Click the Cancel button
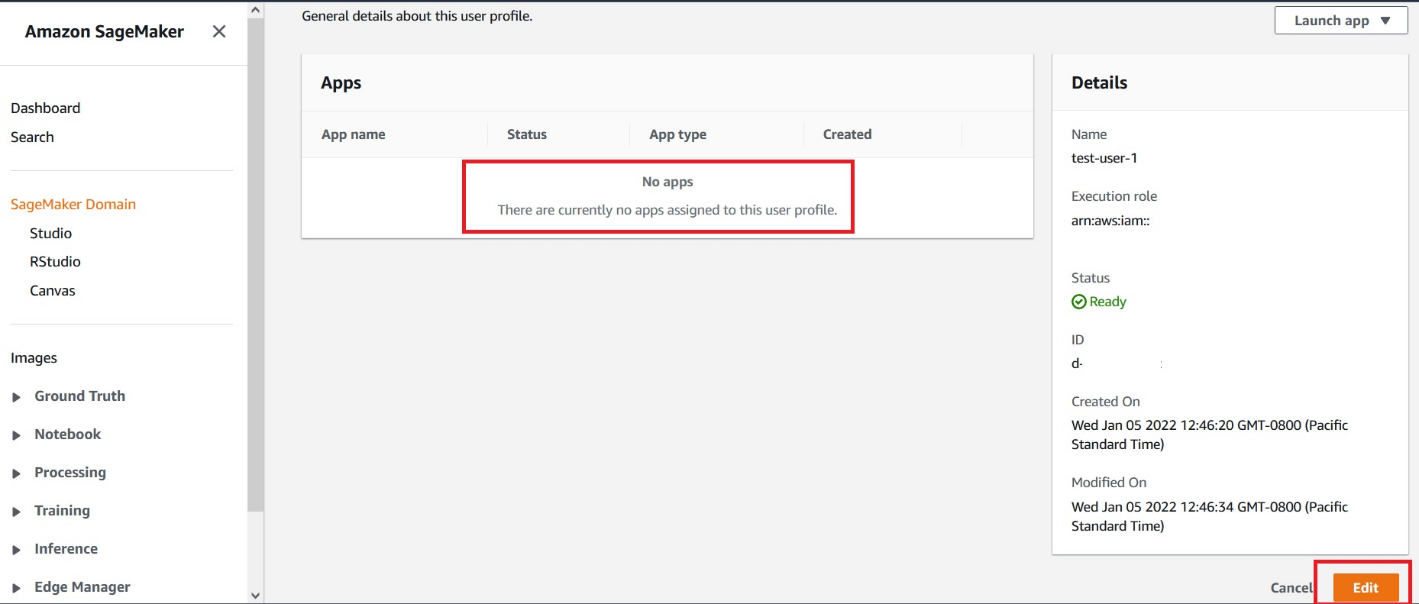The height and width of the screenshot is (604, 1419). [x=1291, y=588]
